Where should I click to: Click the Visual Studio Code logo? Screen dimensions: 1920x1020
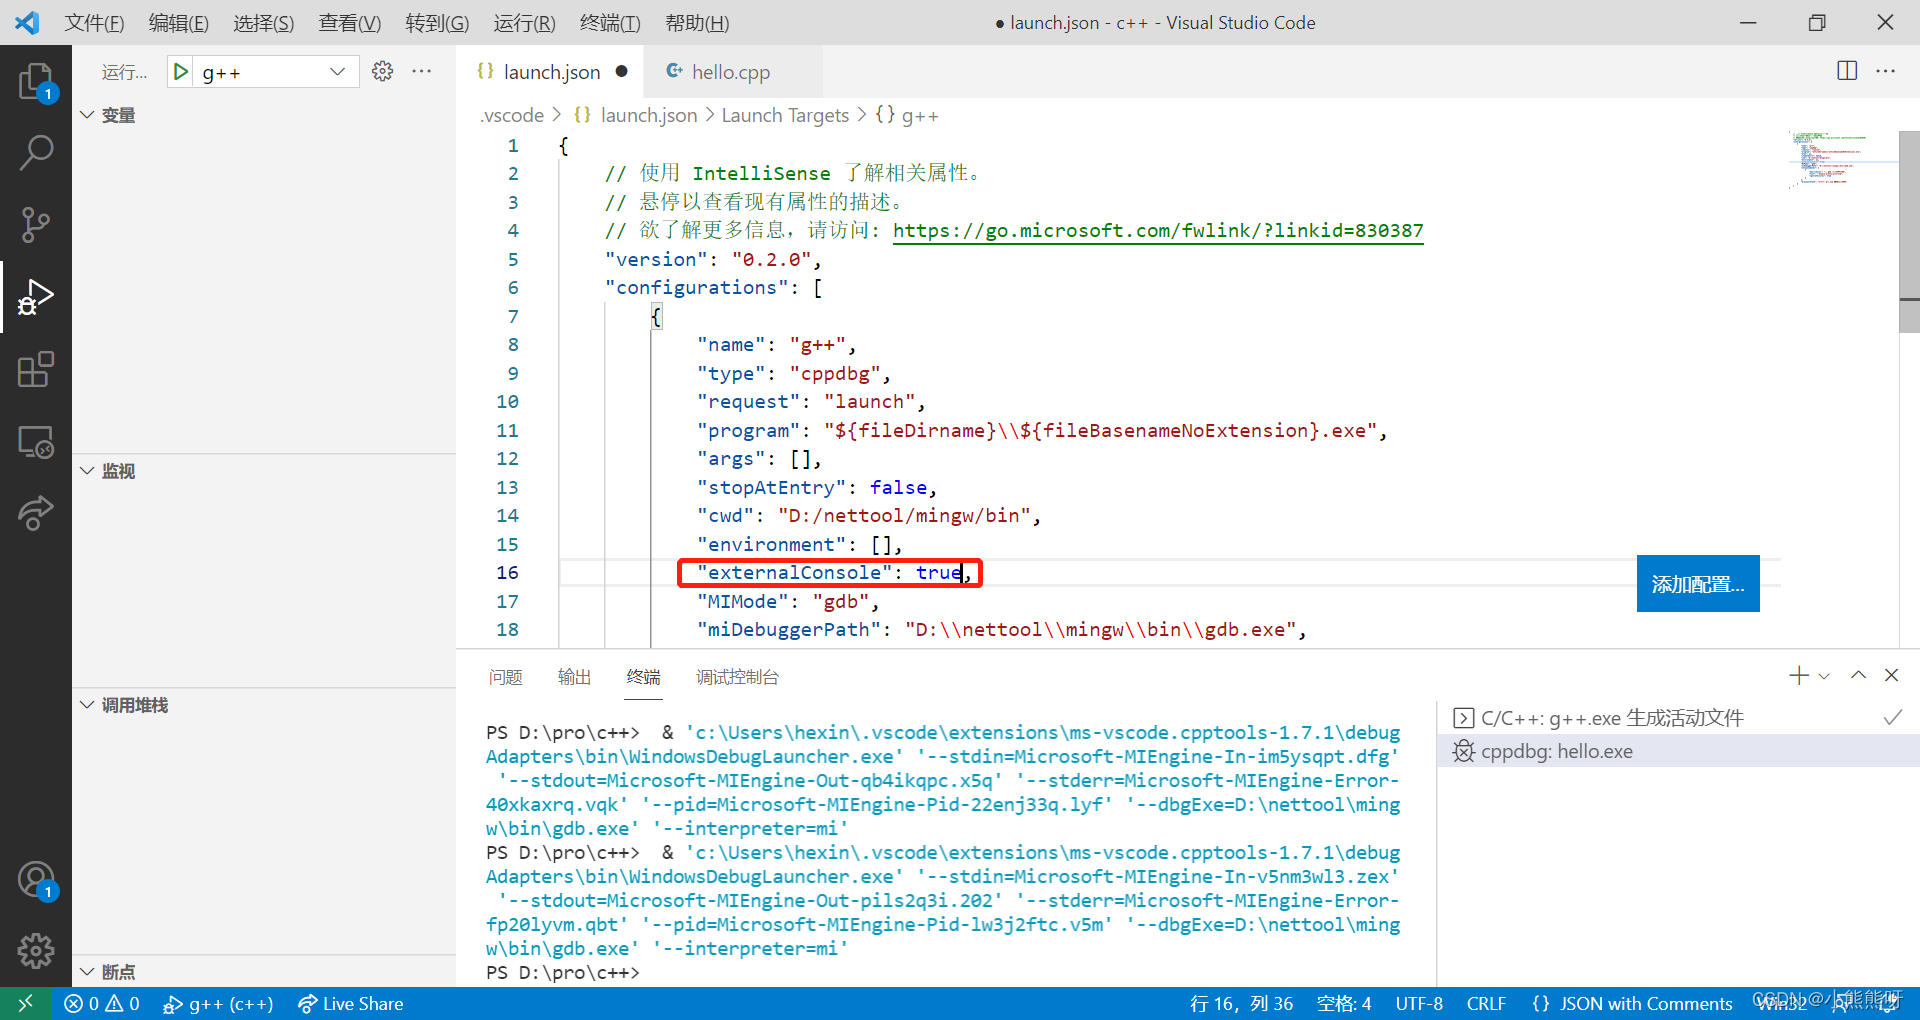(27, 22)
